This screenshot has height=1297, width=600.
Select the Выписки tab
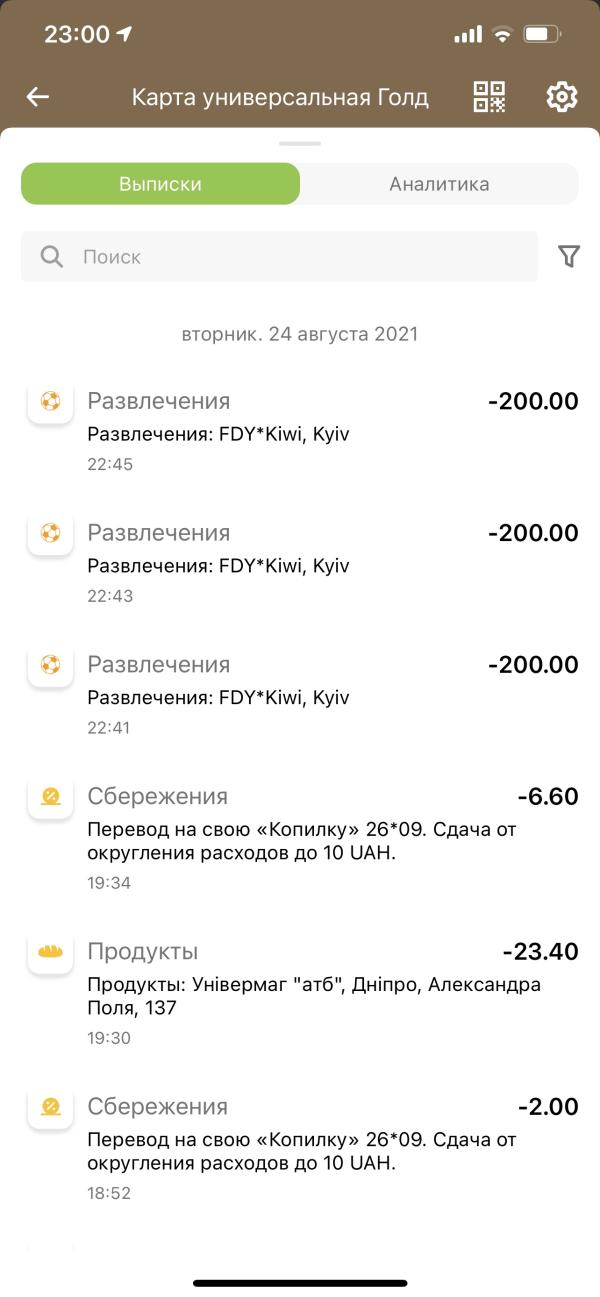pyautogui.click(x=160, y=184)
